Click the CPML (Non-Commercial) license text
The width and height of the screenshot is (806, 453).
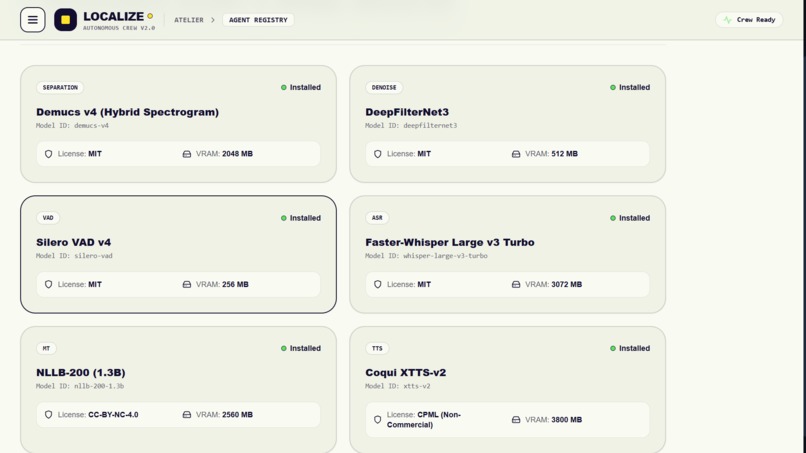point(424,420)
